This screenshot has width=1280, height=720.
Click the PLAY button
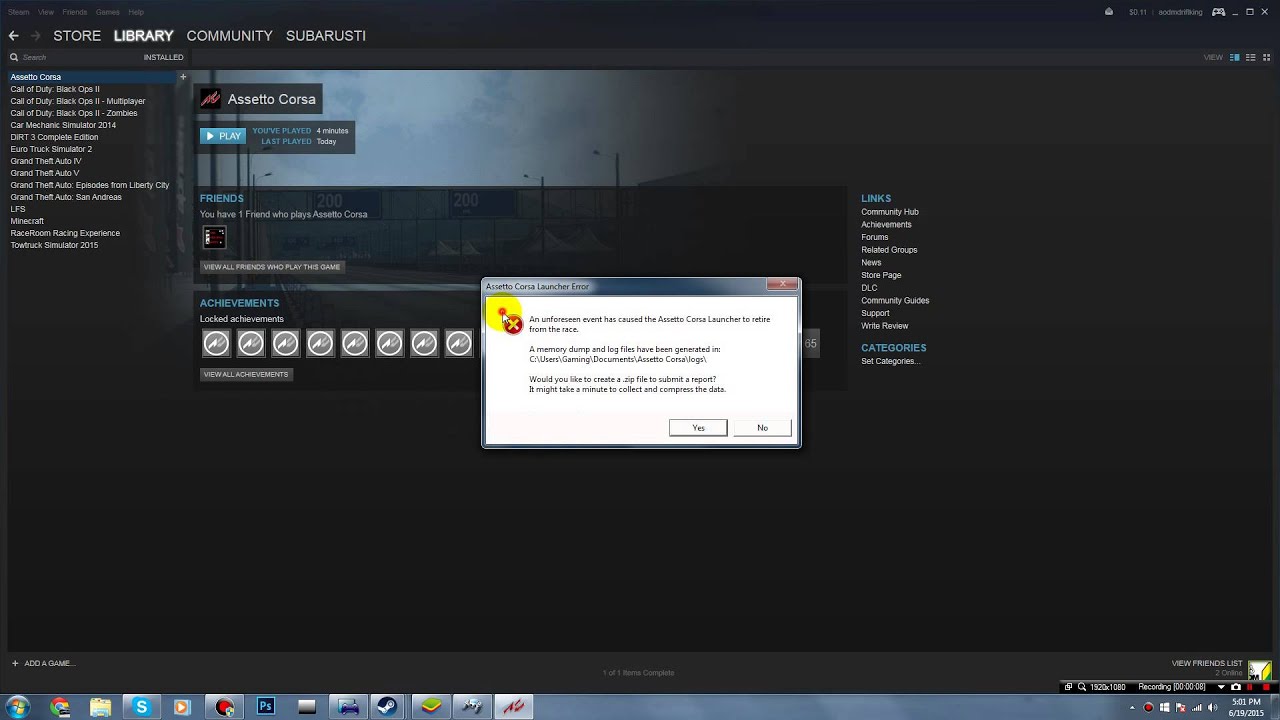pyautogui.click(x=223, y=136)
